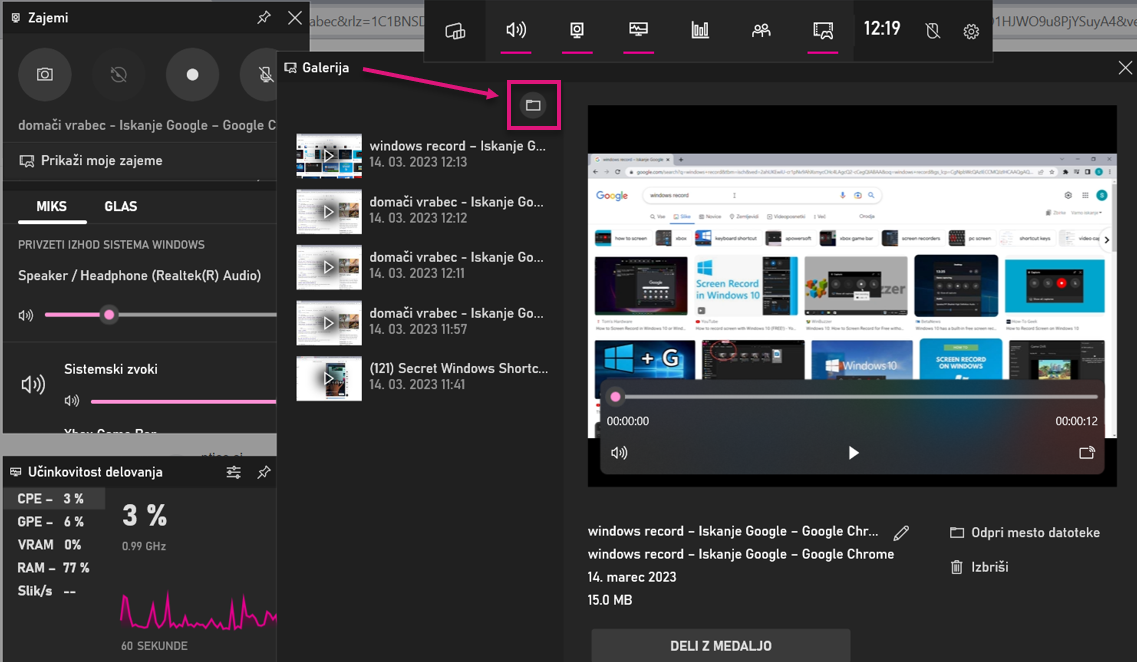
Task: Click the pop-out icon in the video player
Action: click(x=1086, y=452)
